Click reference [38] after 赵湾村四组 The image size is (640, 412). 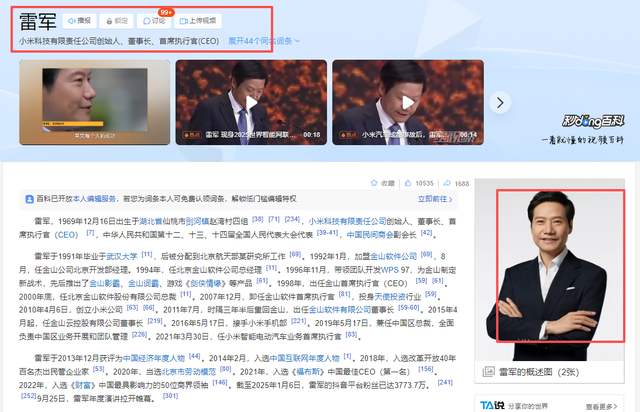pyautogui.click(x=258, y=219)
